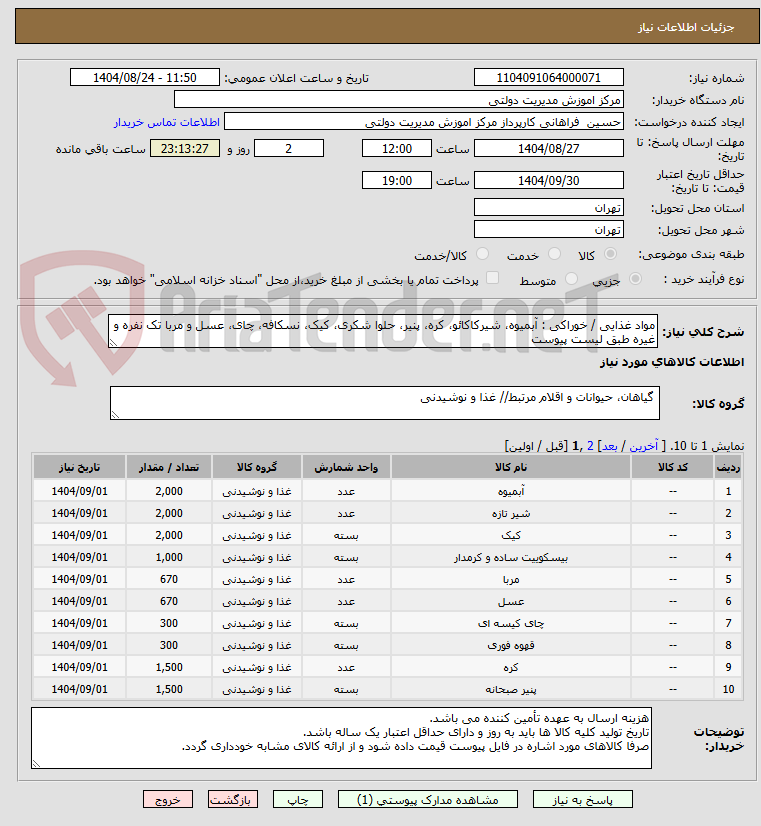Click the واحد شمارش column header
761x826 pixels.
(346, 467)
